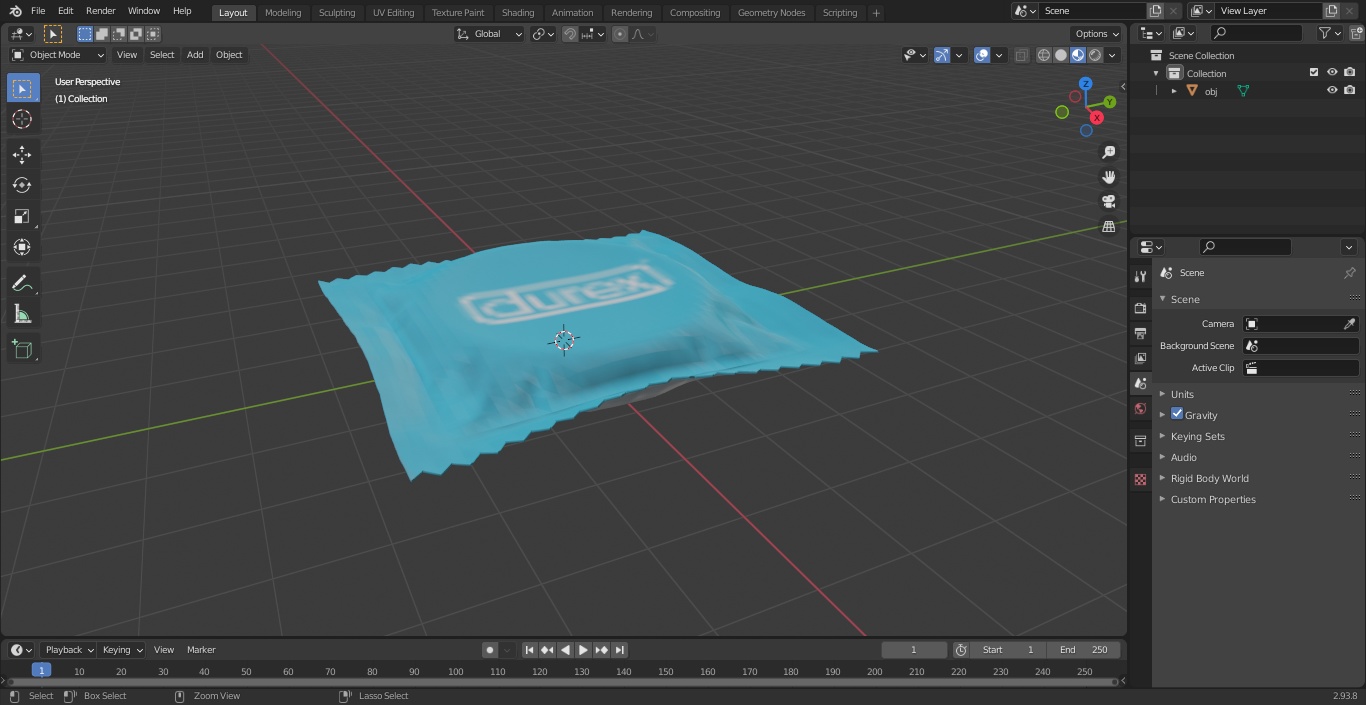Toggle proportional editing button
Viewport: 1366px width, 705px height.
(620, 34)
